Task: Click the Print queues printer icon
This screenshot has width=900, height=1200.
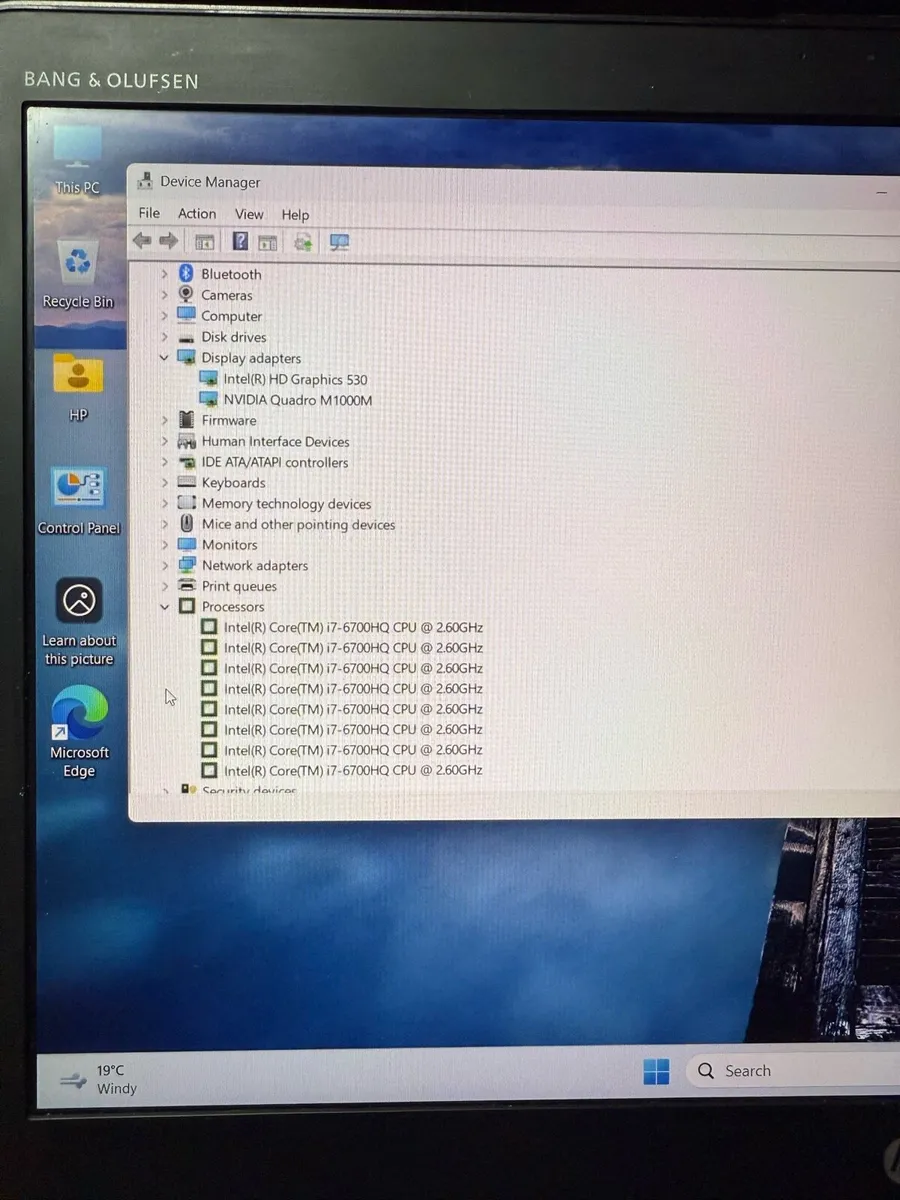Action: (186, 585)
